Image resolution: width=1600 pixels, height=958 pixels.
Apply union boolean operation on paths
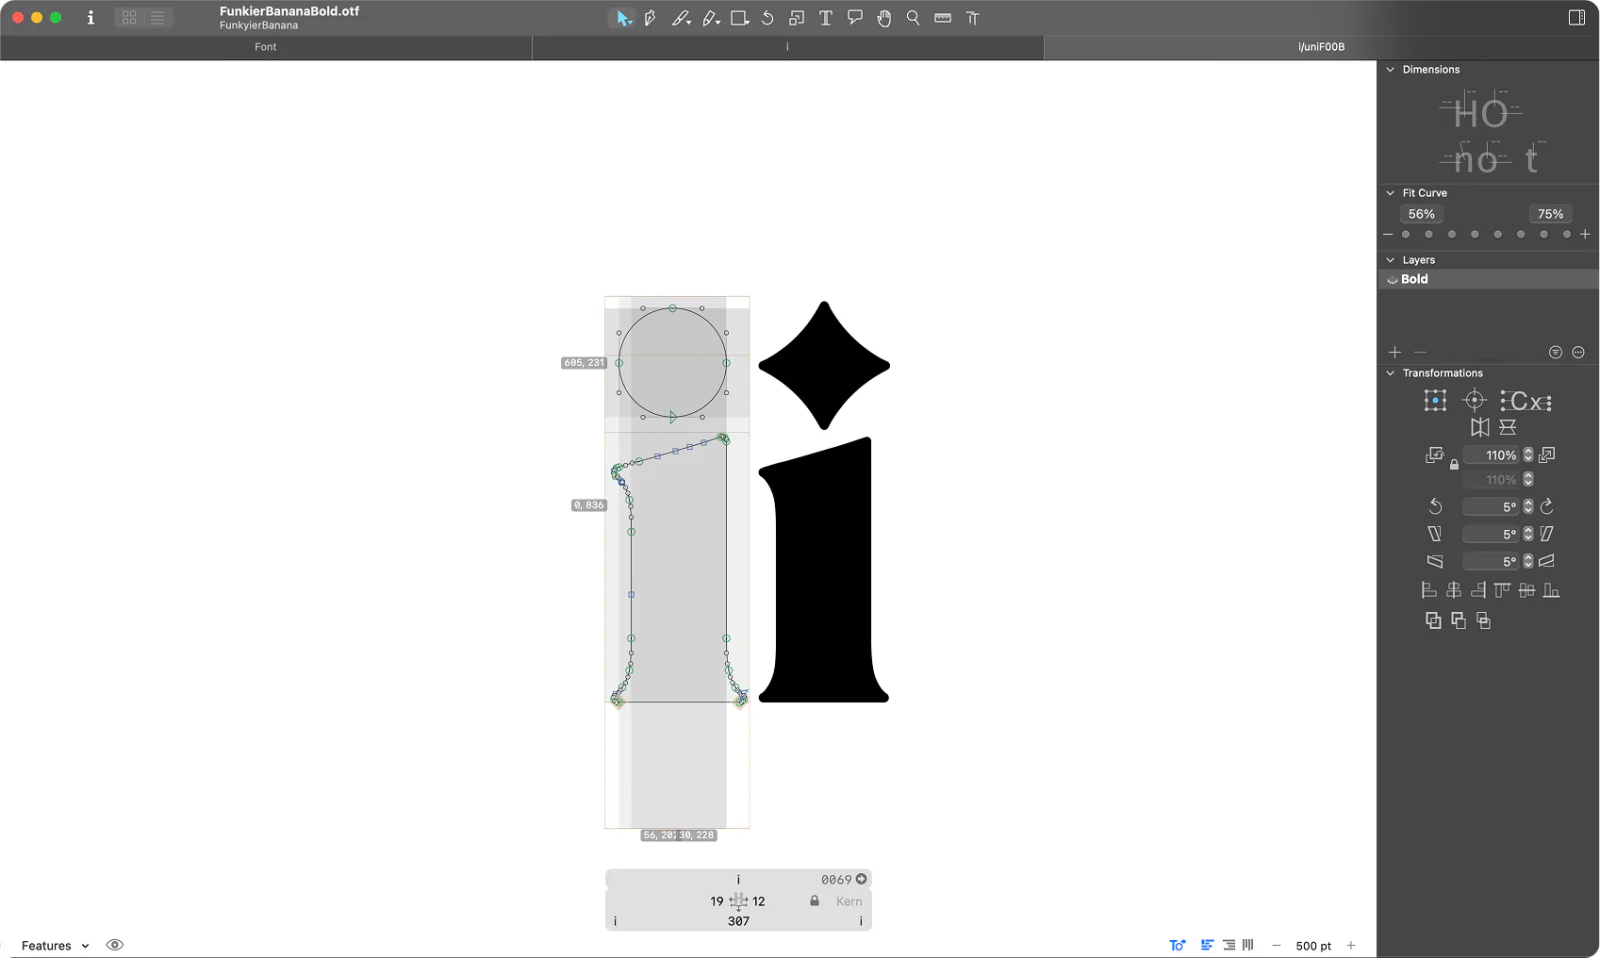click(1433, 621)
